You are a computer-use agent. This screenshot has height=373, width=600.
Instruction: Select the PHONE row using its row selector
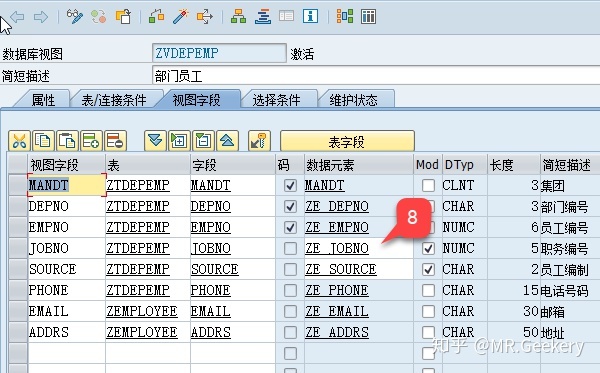click(x=18, y=290)
